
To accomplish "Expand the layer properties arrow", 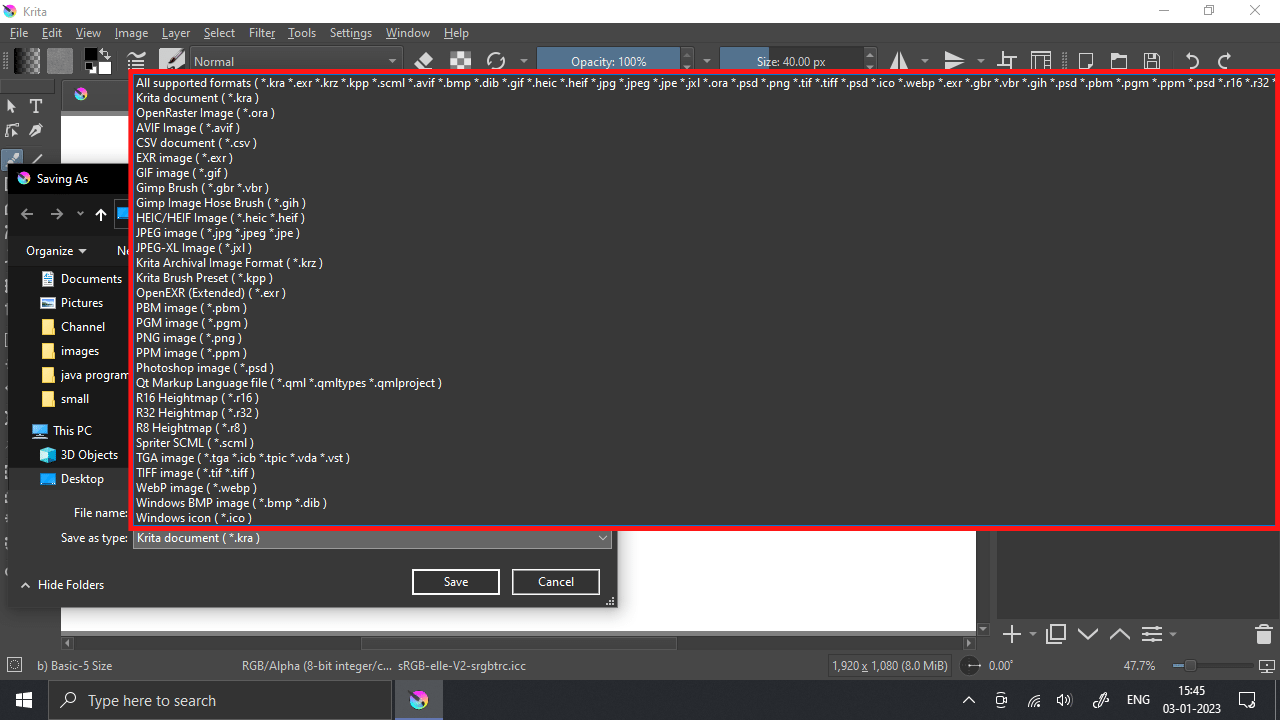I will point(1173,635).
